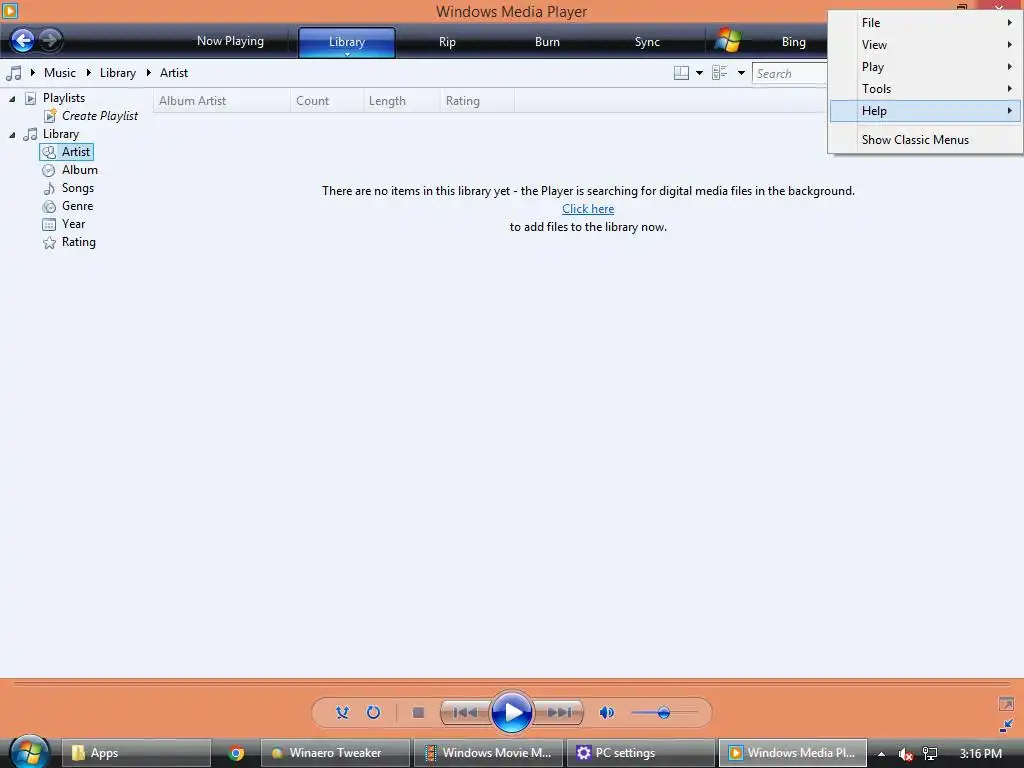Viewport: 1024px width, 768px height.
Task: Click the Create Playlist icon
Action: (x=50, y=116)
